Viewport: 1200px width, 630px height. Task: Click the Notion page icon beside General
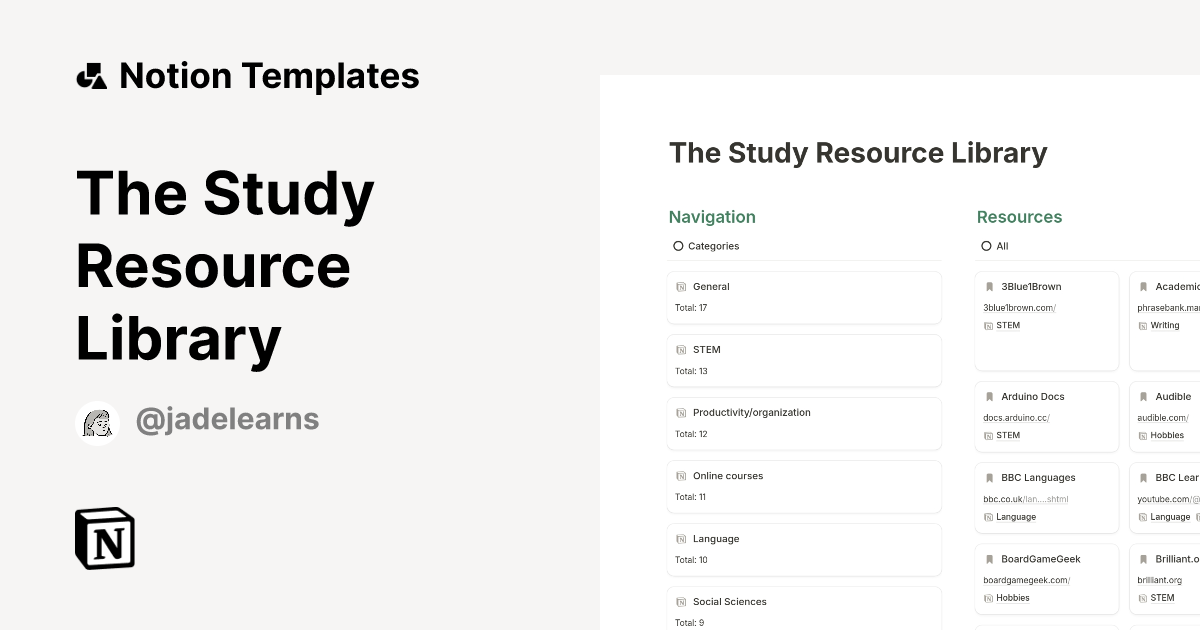point(681,286)
